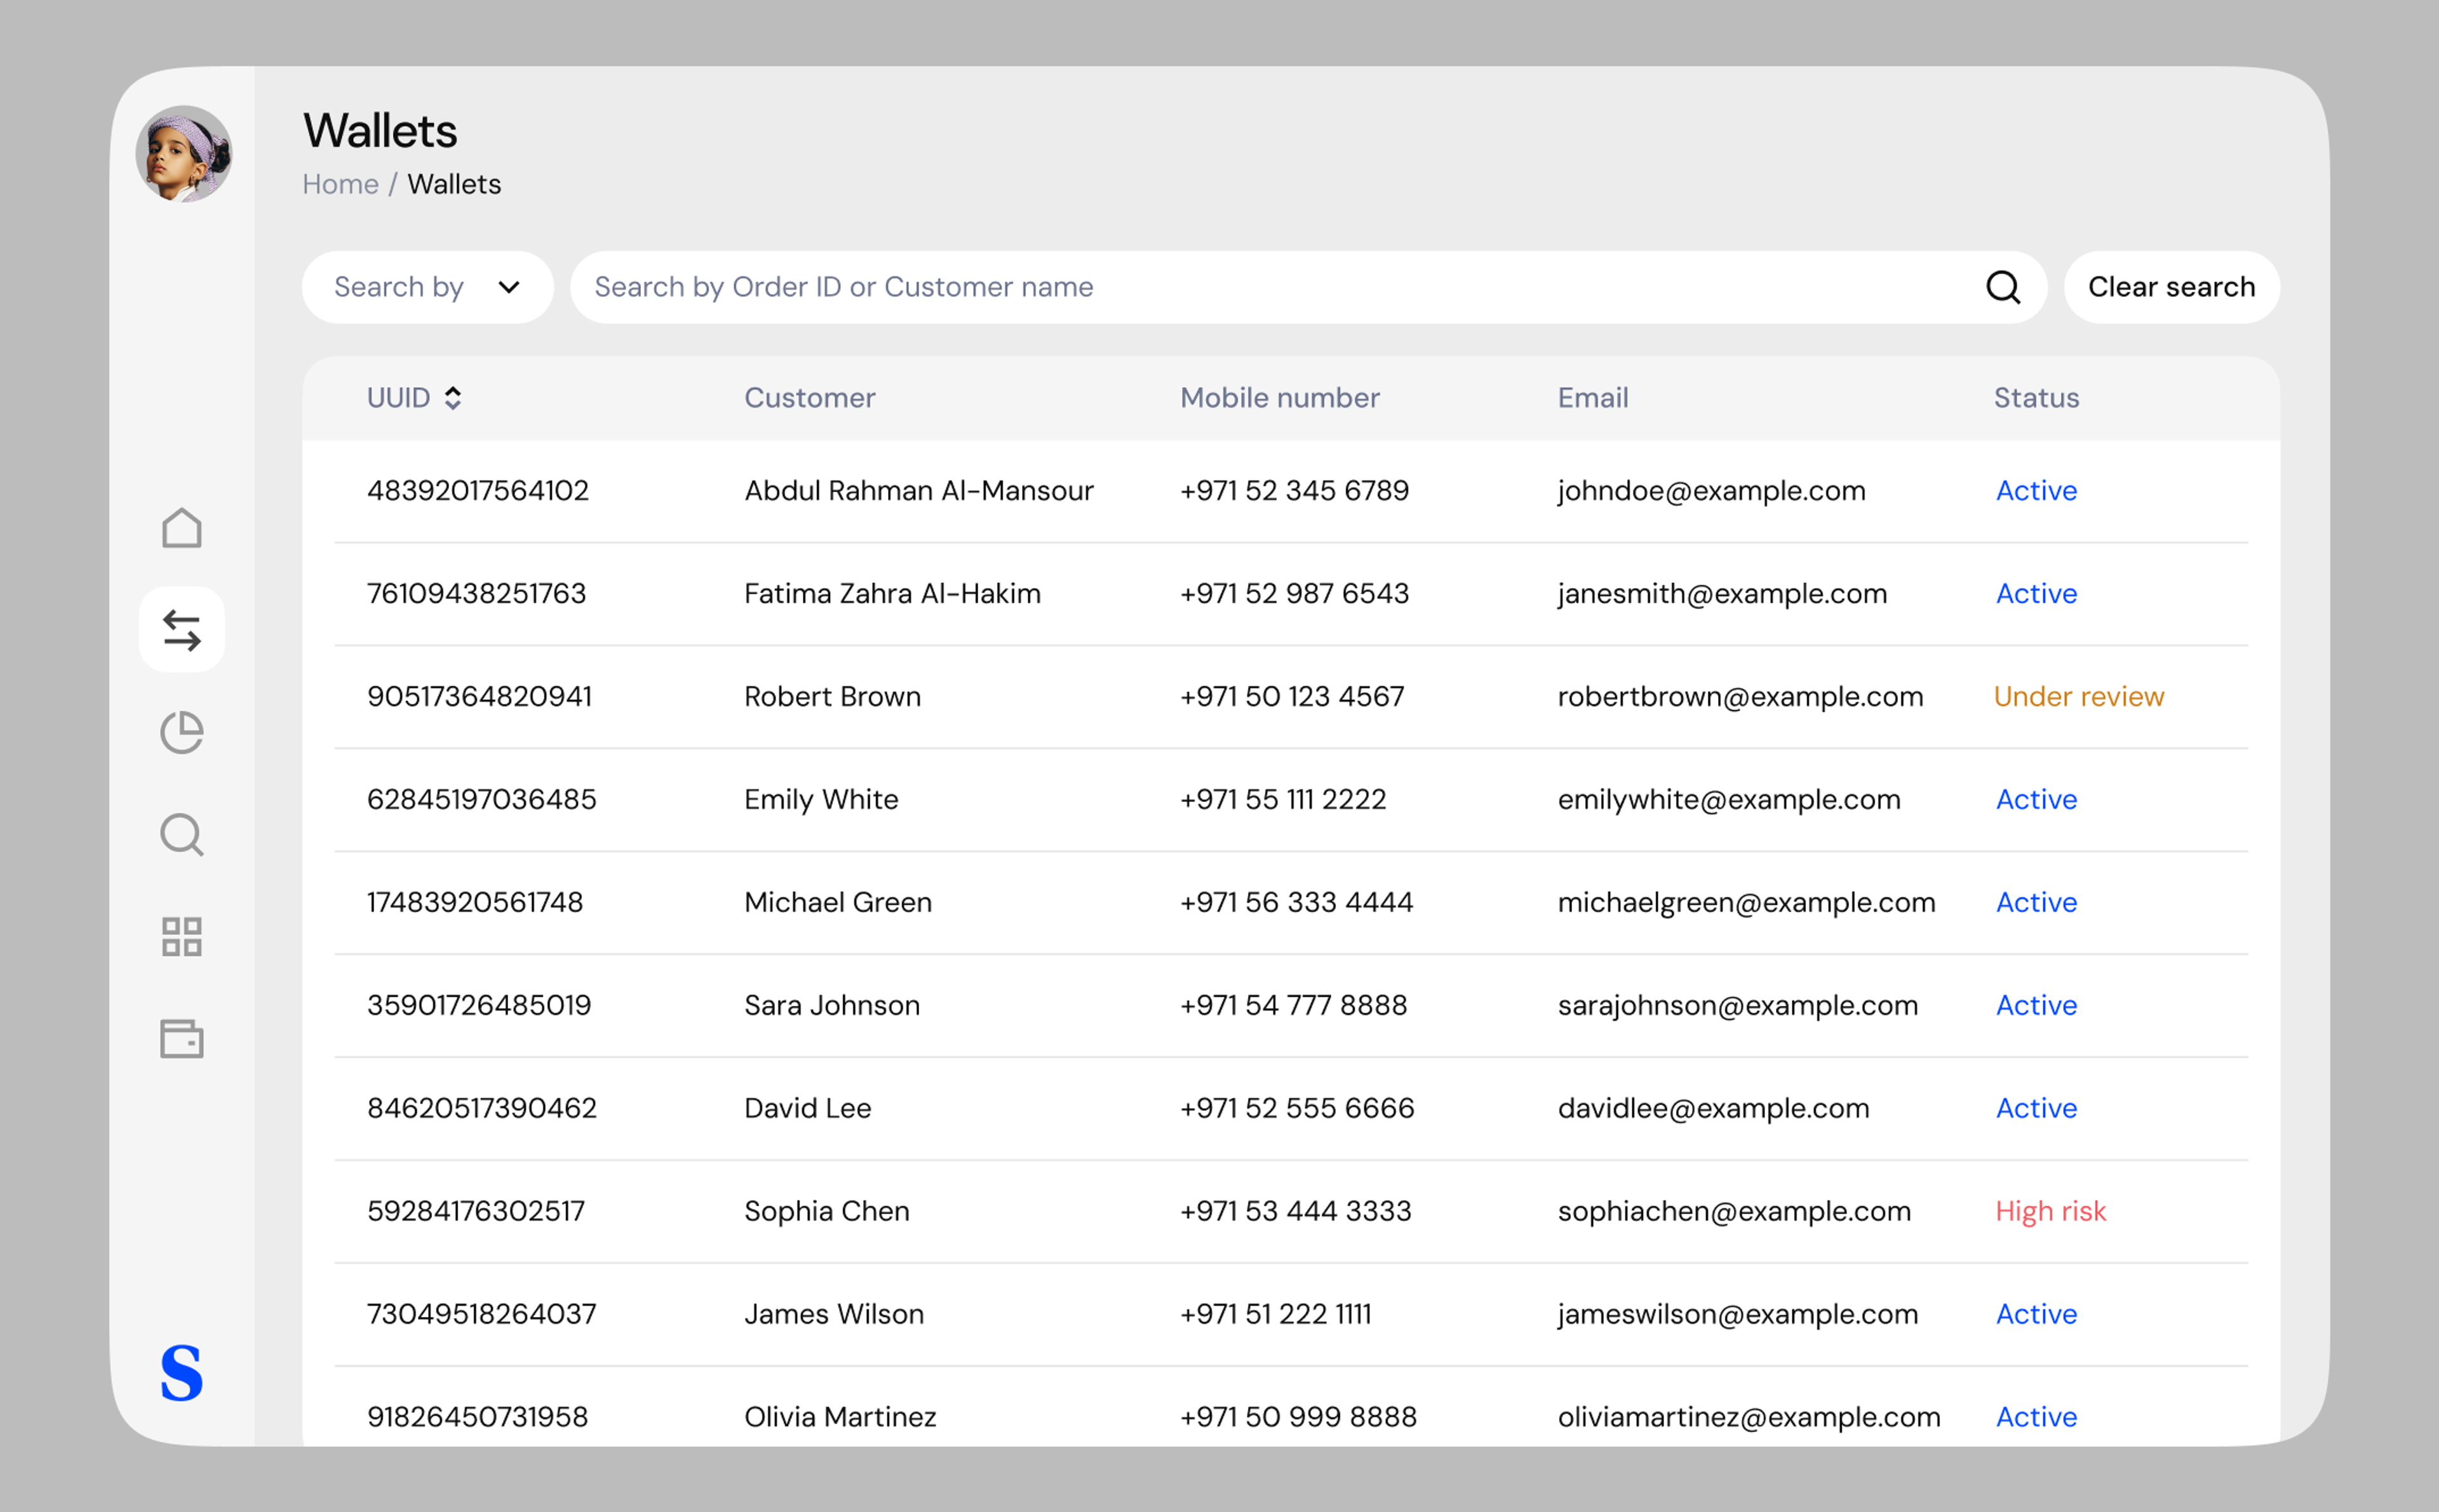Go to Home breadcrumb link
This screenshot has width=2439, height=1512.
pos(341,185)
